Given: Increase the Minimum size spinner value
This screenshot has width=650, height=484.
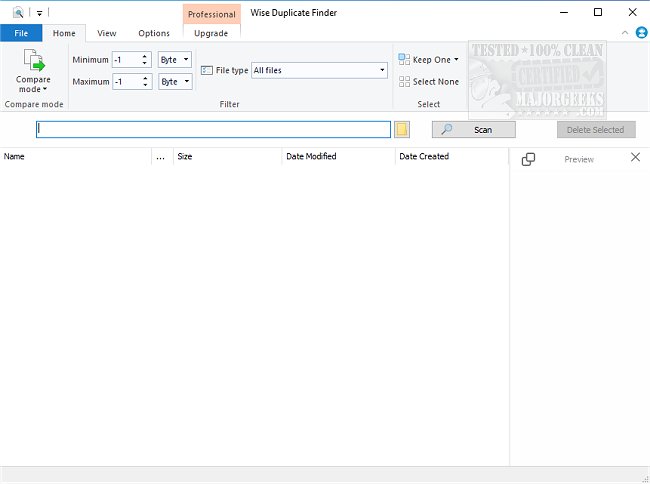Looking at the screenshot, I should pos(146,57).
